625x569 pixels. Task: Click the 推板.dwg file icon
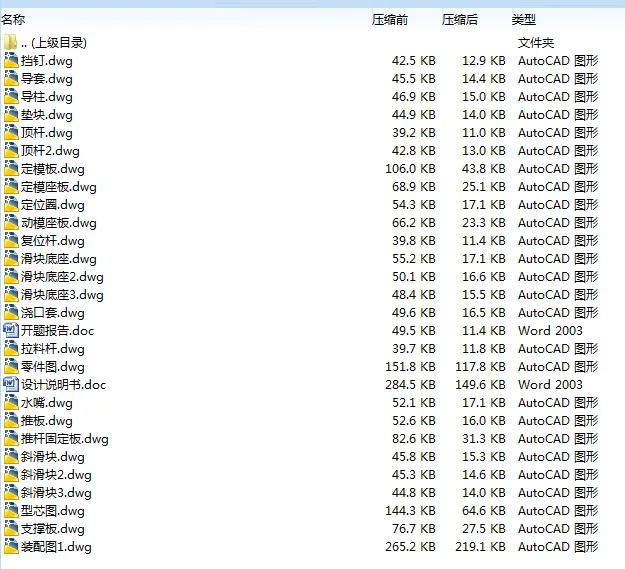pyautogui.click(x=11, y=420)
